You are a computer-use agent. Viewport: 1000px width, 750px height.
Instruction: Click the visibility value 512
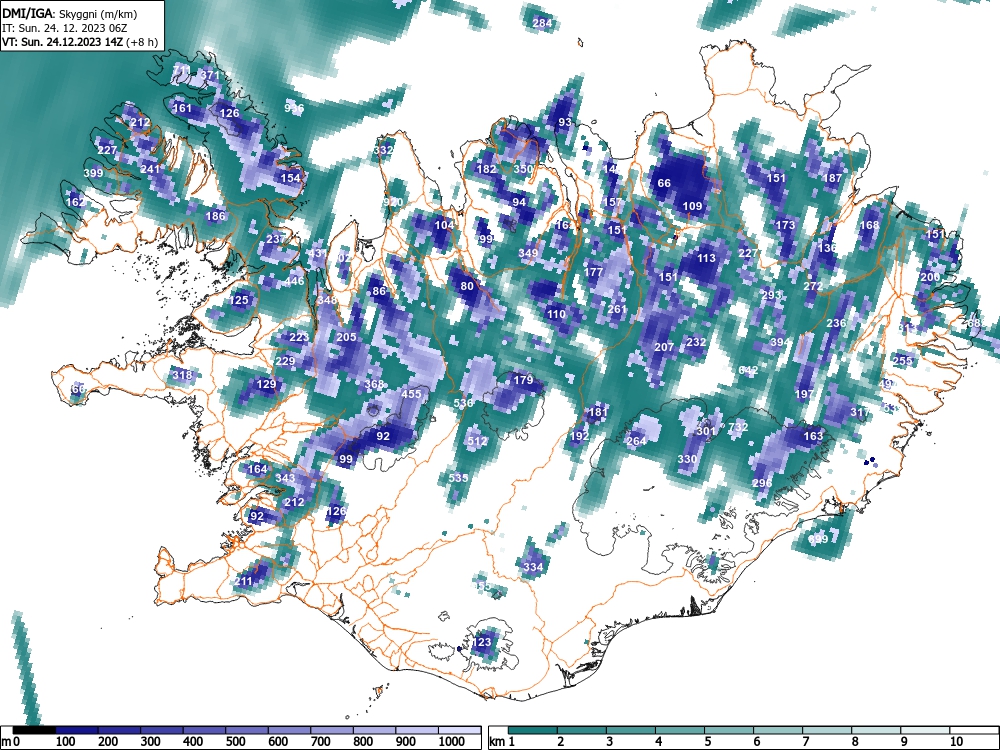click(x=477, y=441)
